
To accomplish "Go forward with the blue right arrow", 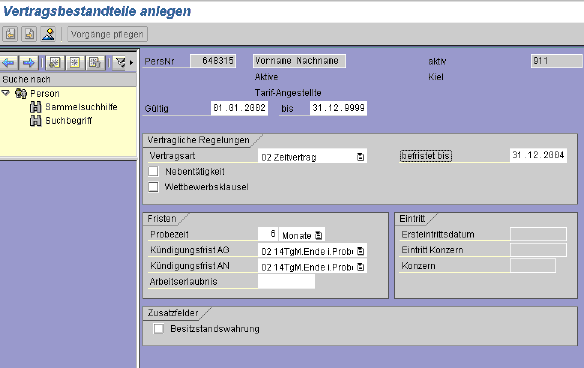I will click(29, 63).
